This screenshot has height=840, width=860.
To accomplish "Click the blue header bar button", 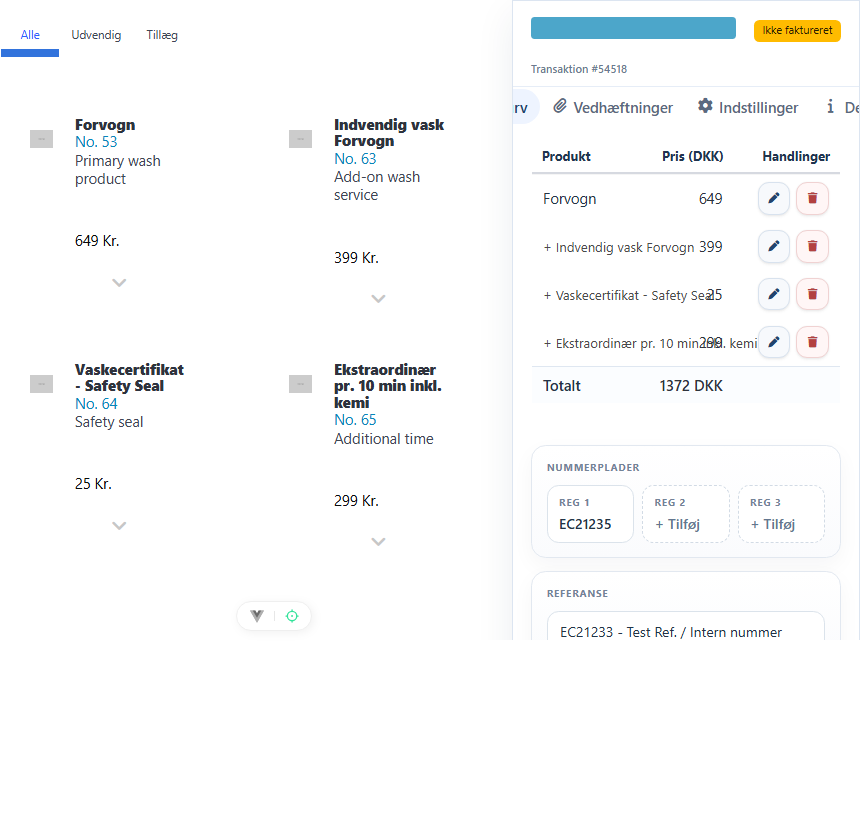I will point(633,28).
